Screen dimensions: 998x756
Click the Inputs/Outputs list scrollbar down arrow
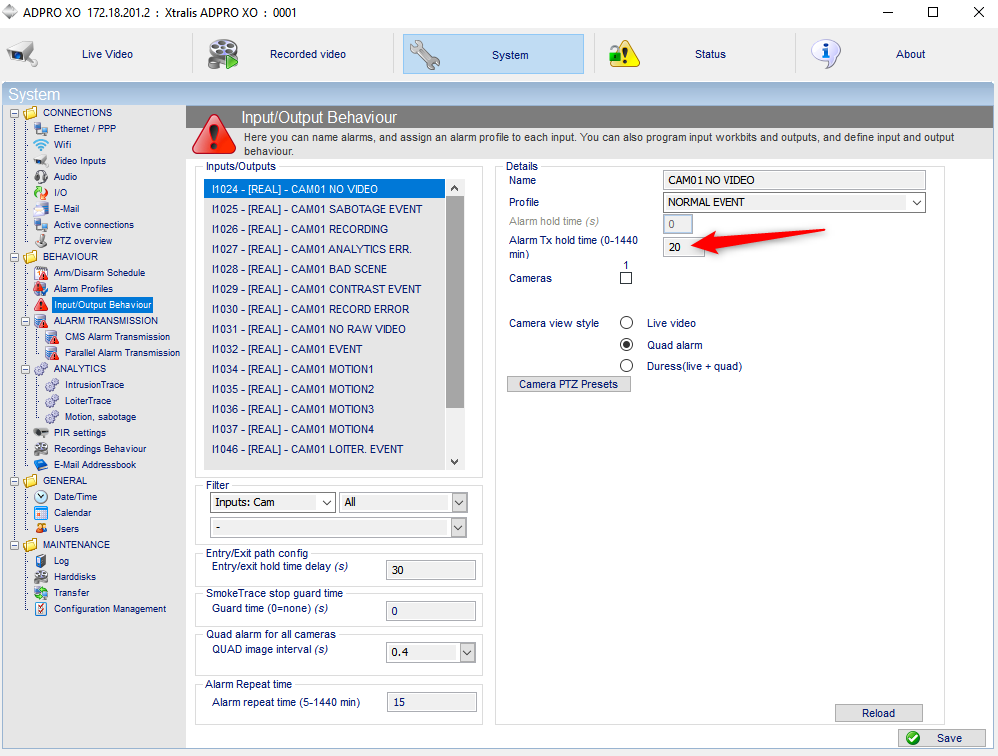(454, 462)
